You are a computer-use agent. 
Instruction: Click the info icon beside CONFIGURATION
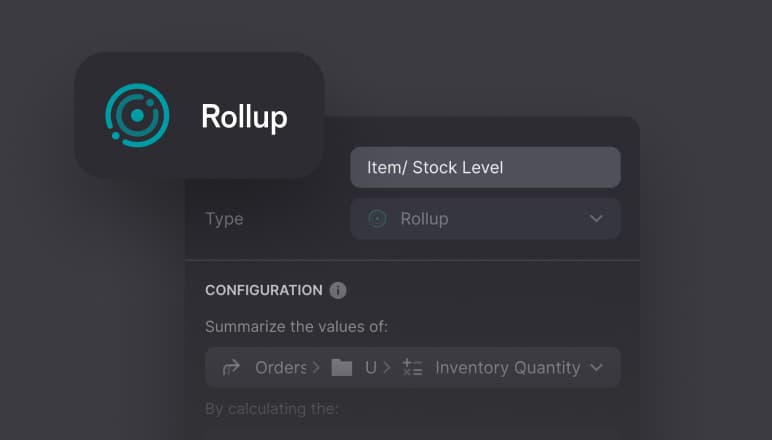coord(338,291)
